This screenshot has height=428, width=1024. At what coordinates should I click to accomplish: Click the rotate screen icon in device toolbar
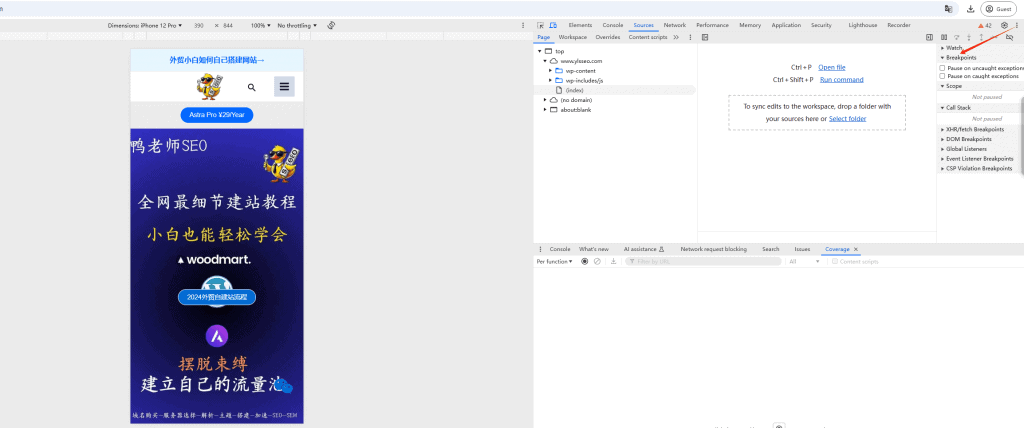coord(331,25)
